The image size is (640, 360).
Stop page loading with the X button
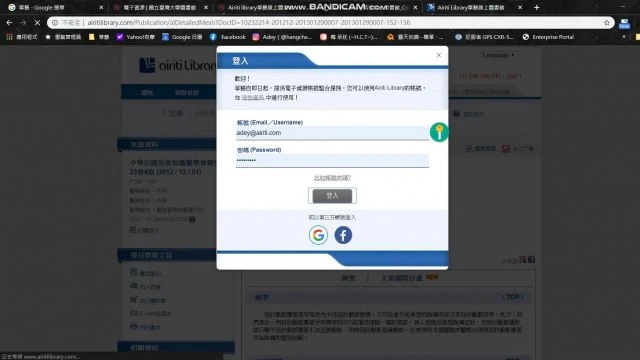point(37,23)
